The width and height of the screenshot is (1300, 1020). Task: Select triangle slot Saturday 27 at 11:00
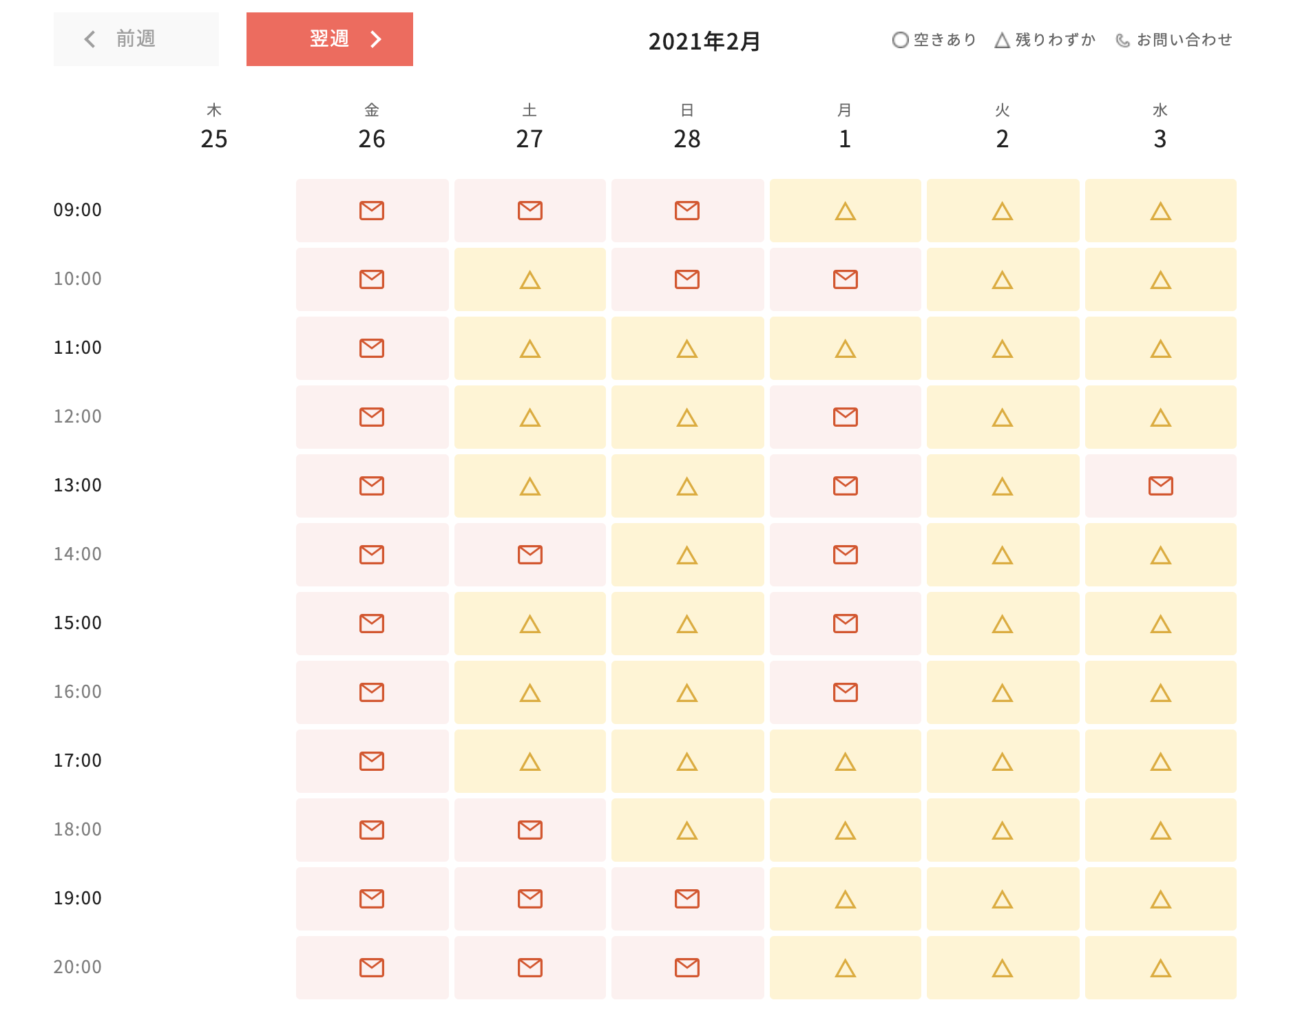point(530,349)
